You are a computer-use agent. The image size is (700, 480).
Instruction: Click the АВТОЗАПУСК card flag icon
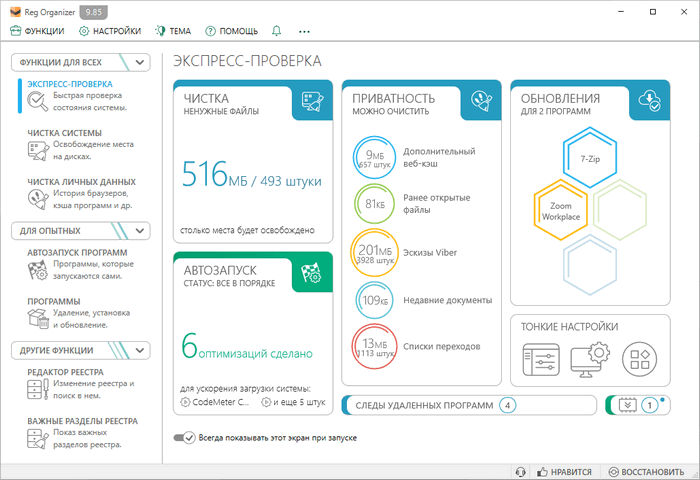[312, 272]
